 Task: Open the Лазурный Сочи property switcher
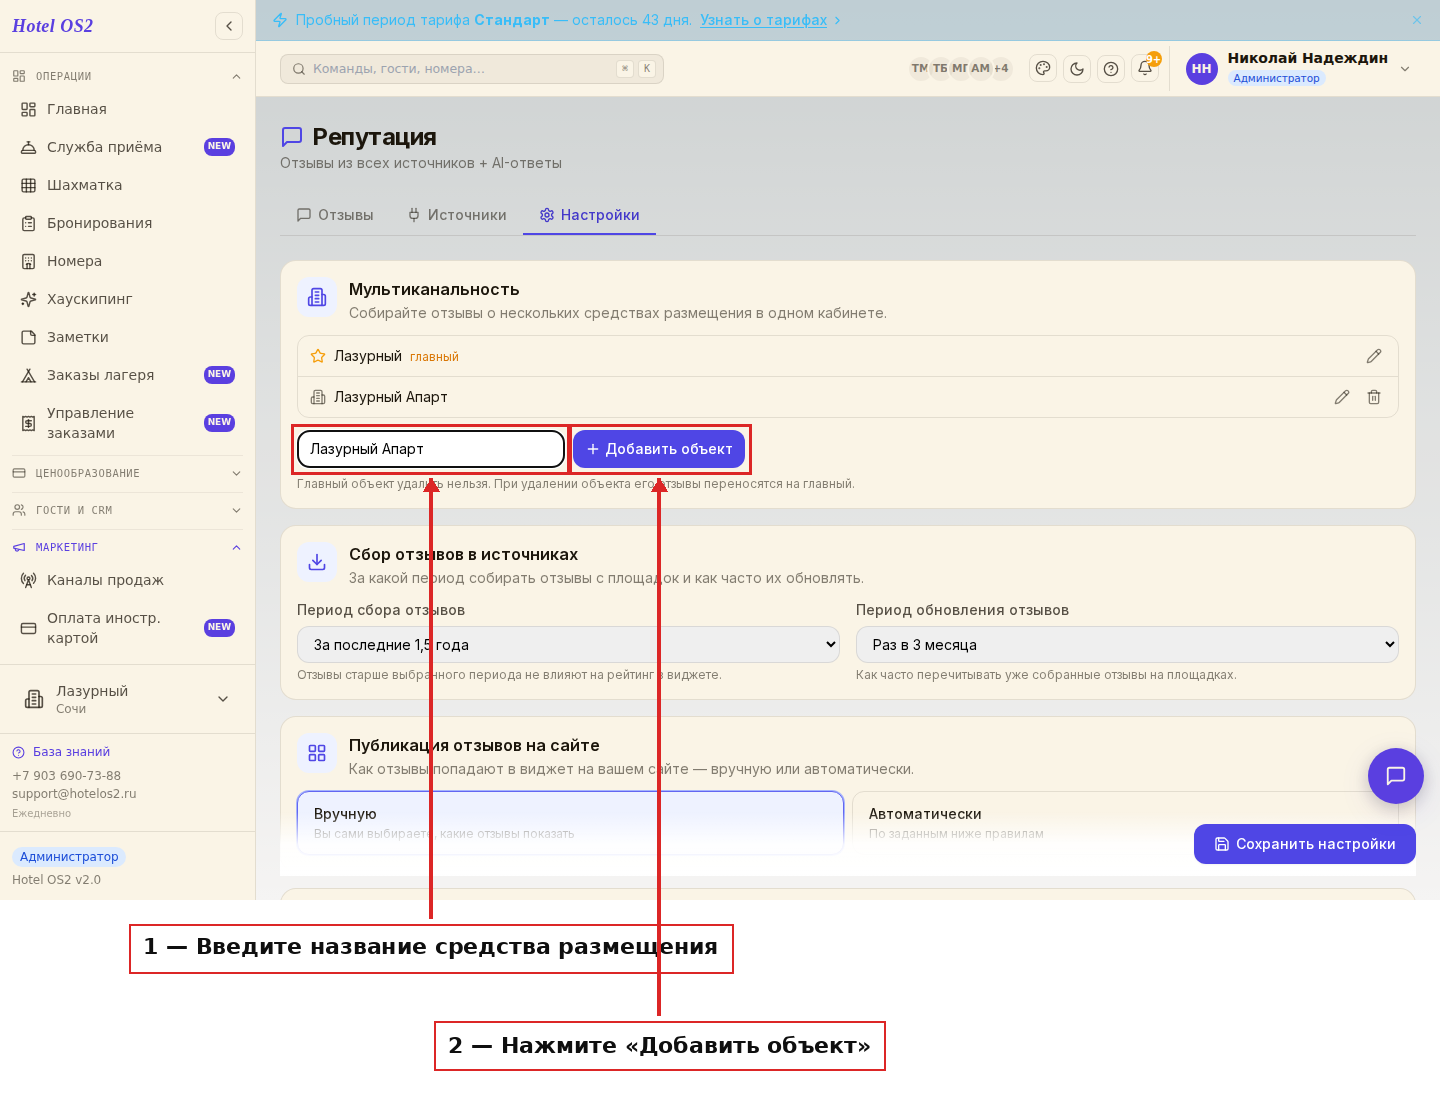pos(127,699)
